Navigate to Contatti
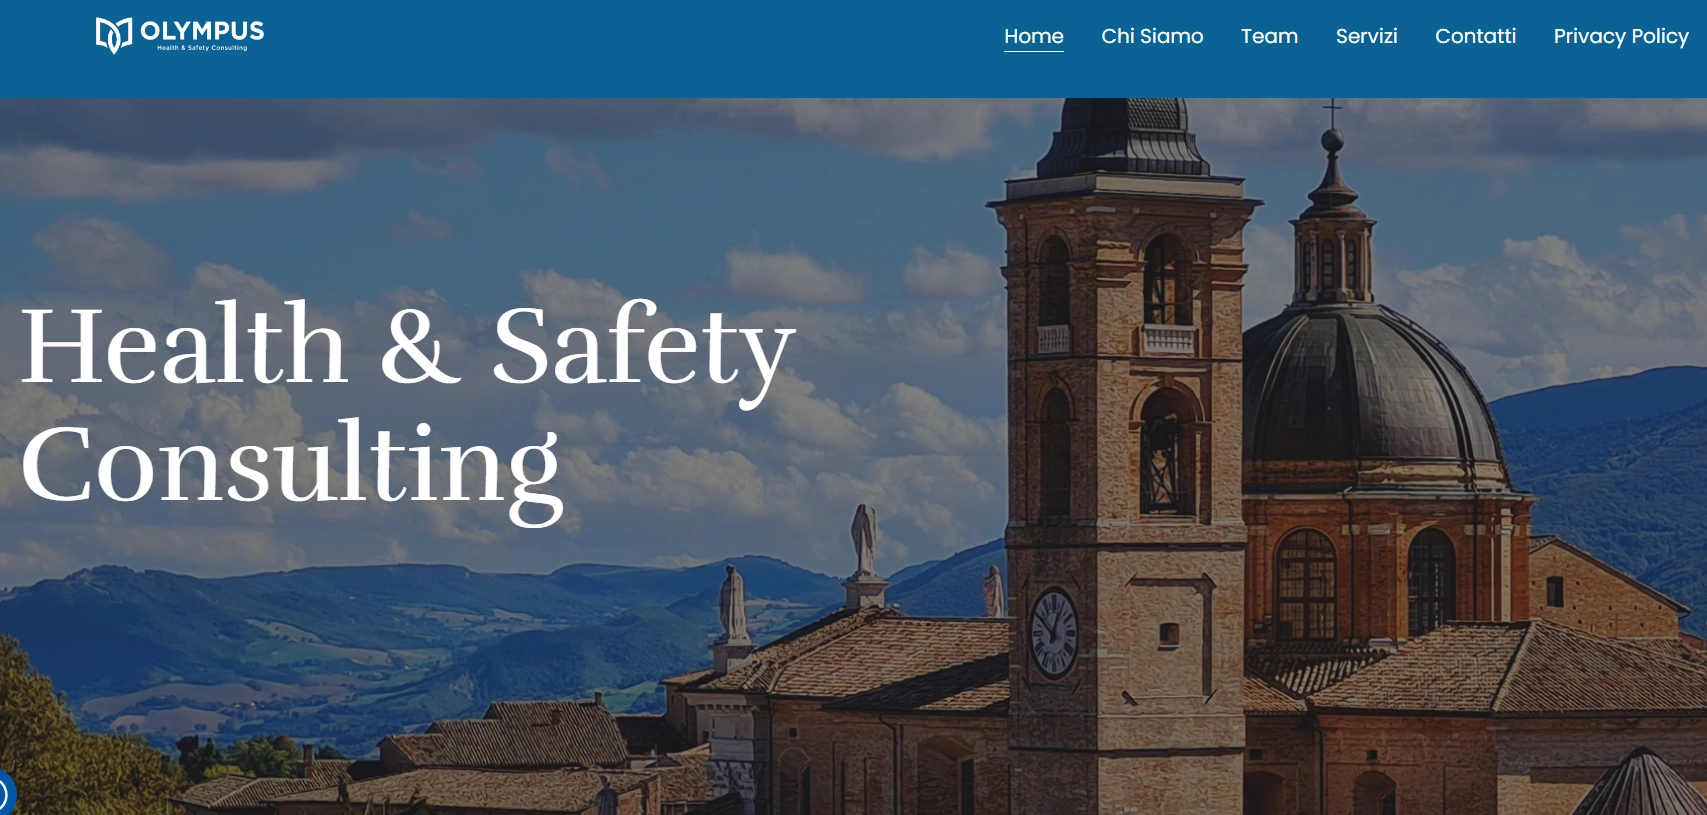Screen dimensions: 1707x815 pos(1475,36)
